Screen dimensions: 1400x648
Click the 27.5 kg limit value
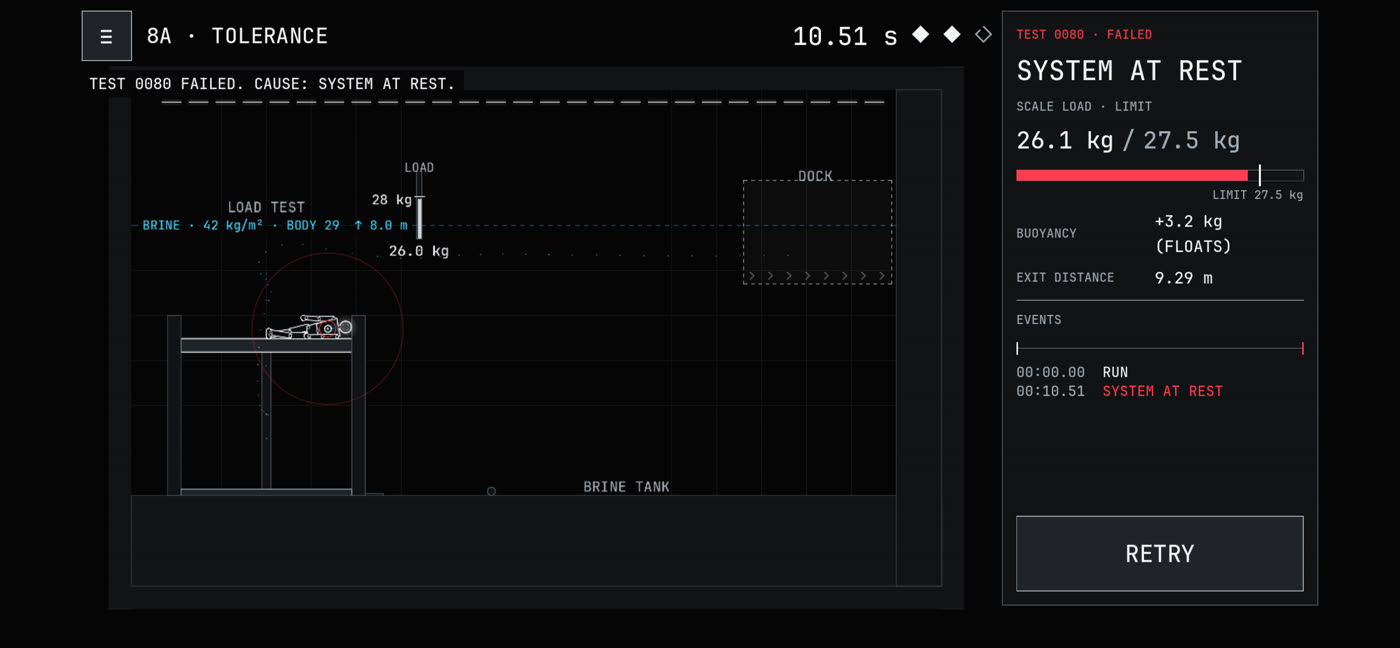point(1192,140)
